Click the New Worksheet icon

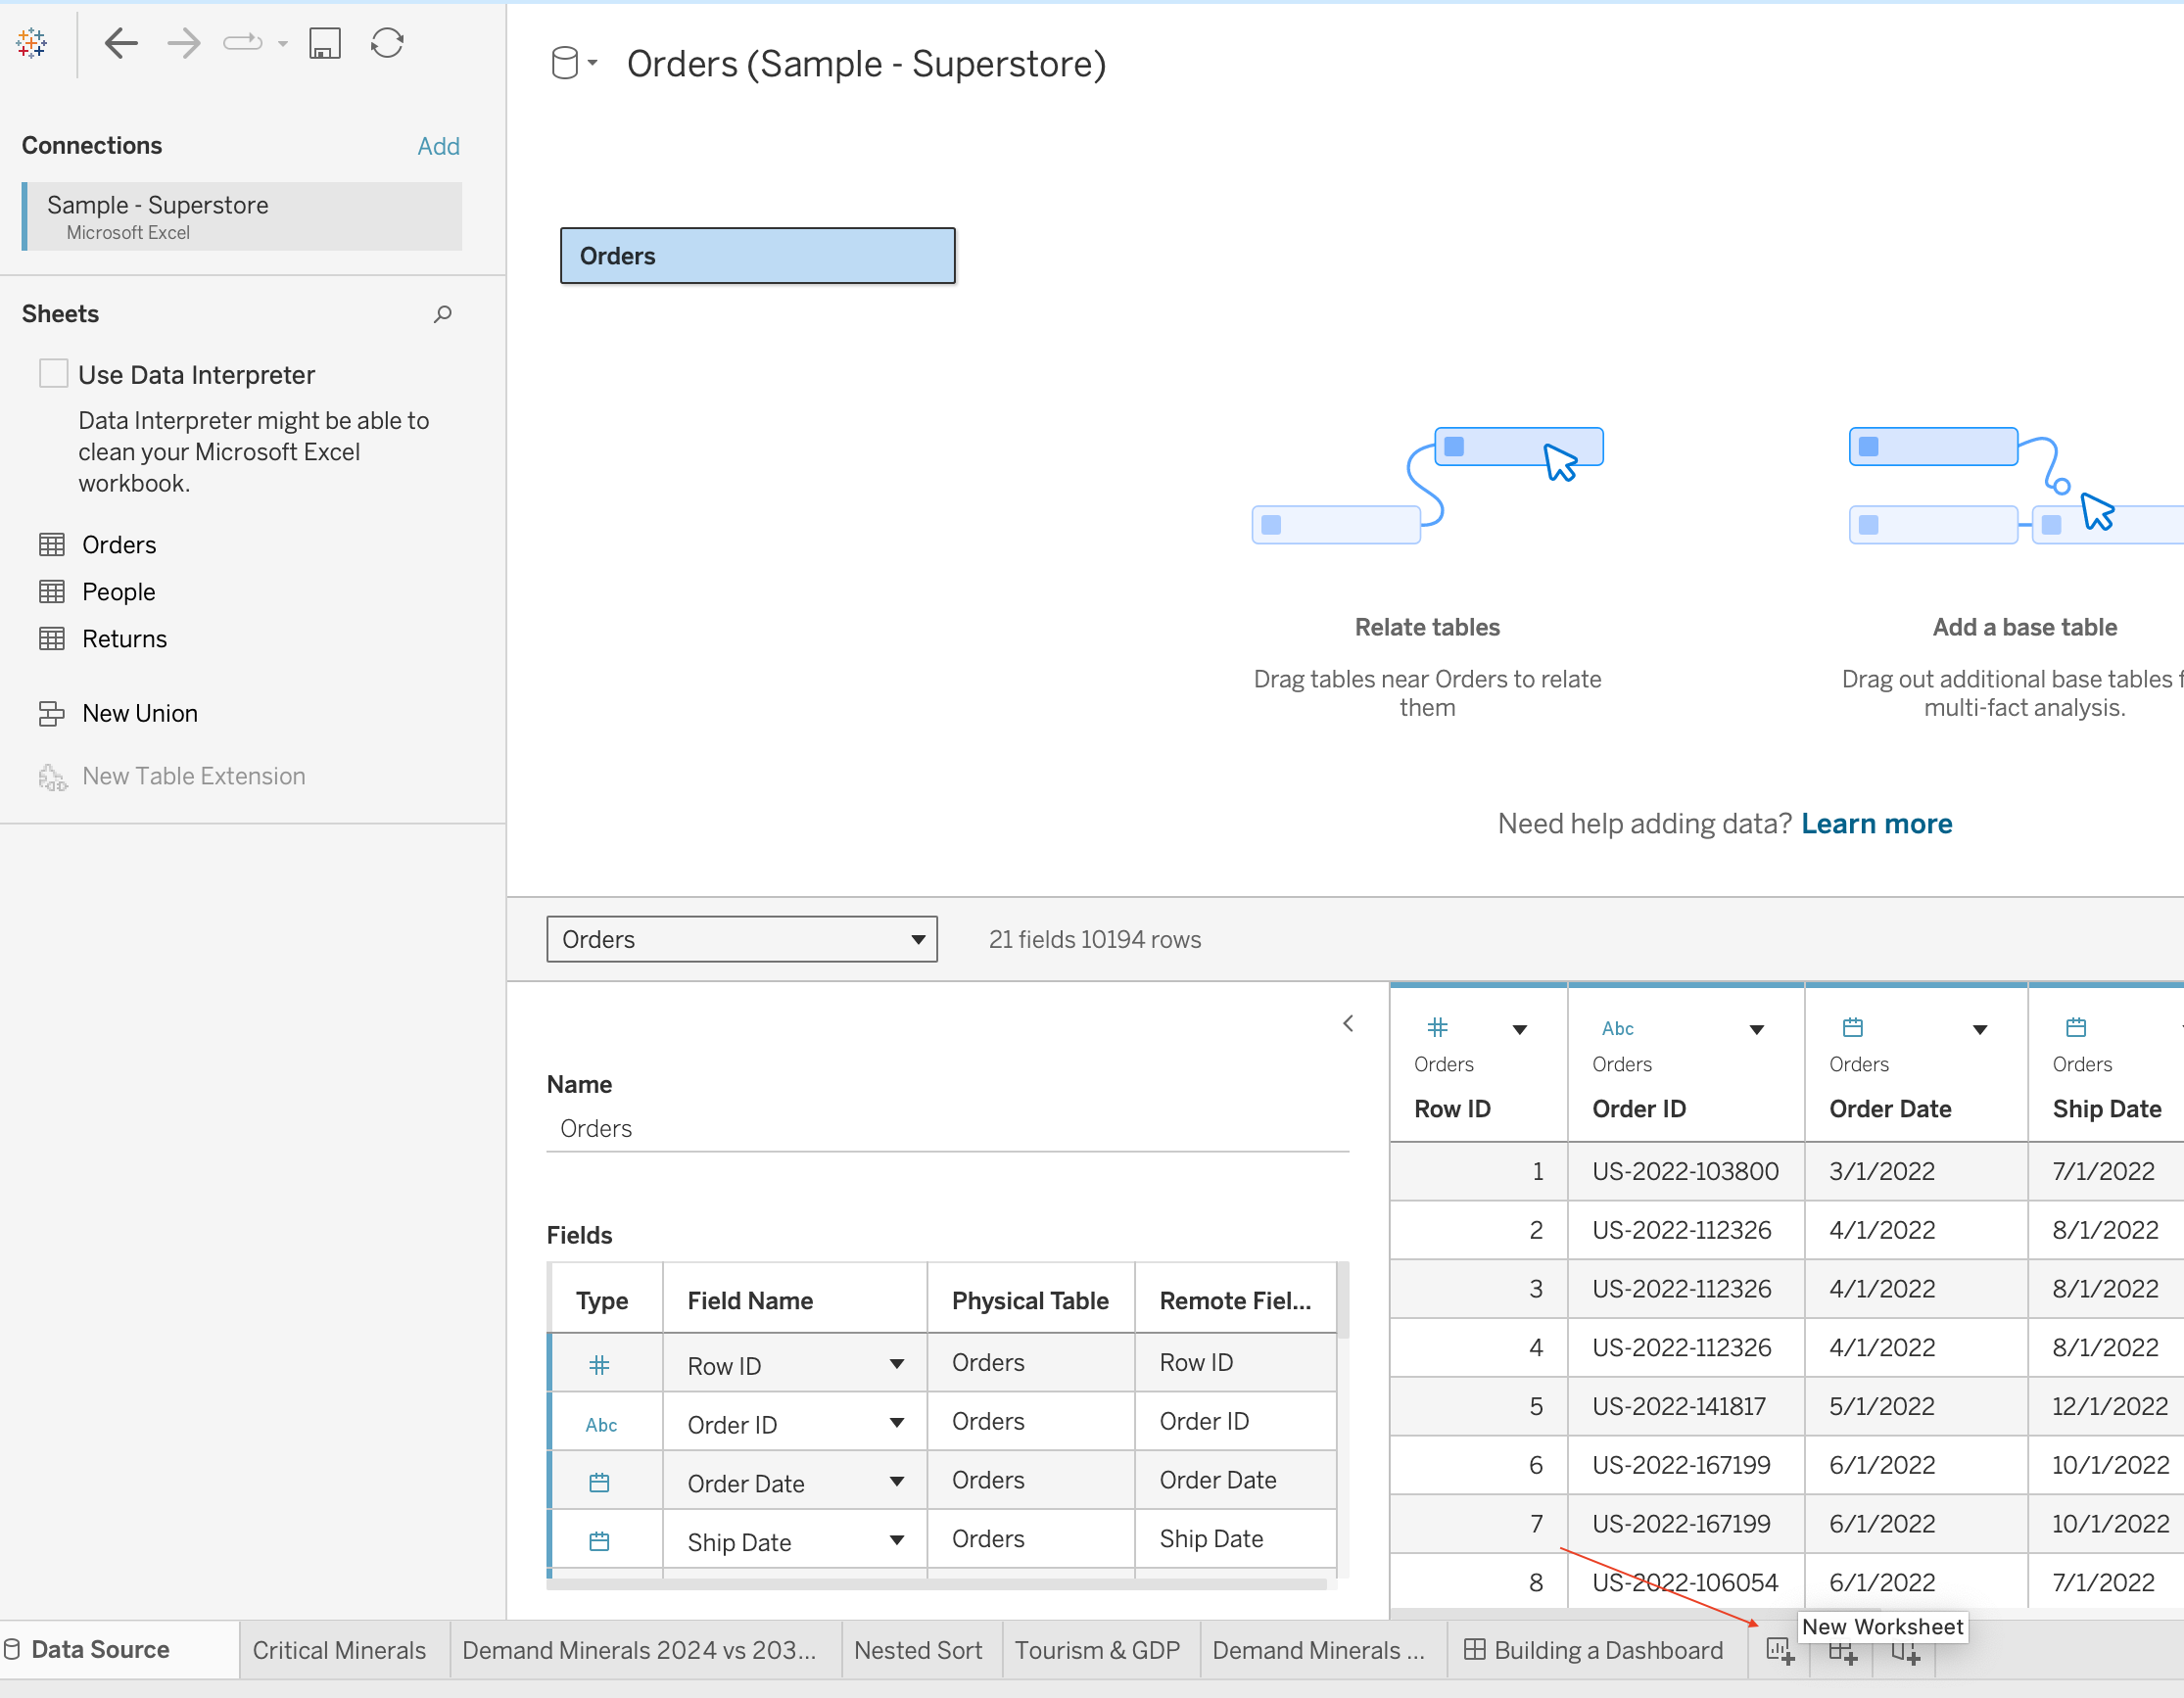click(x=1780, y=1651)
